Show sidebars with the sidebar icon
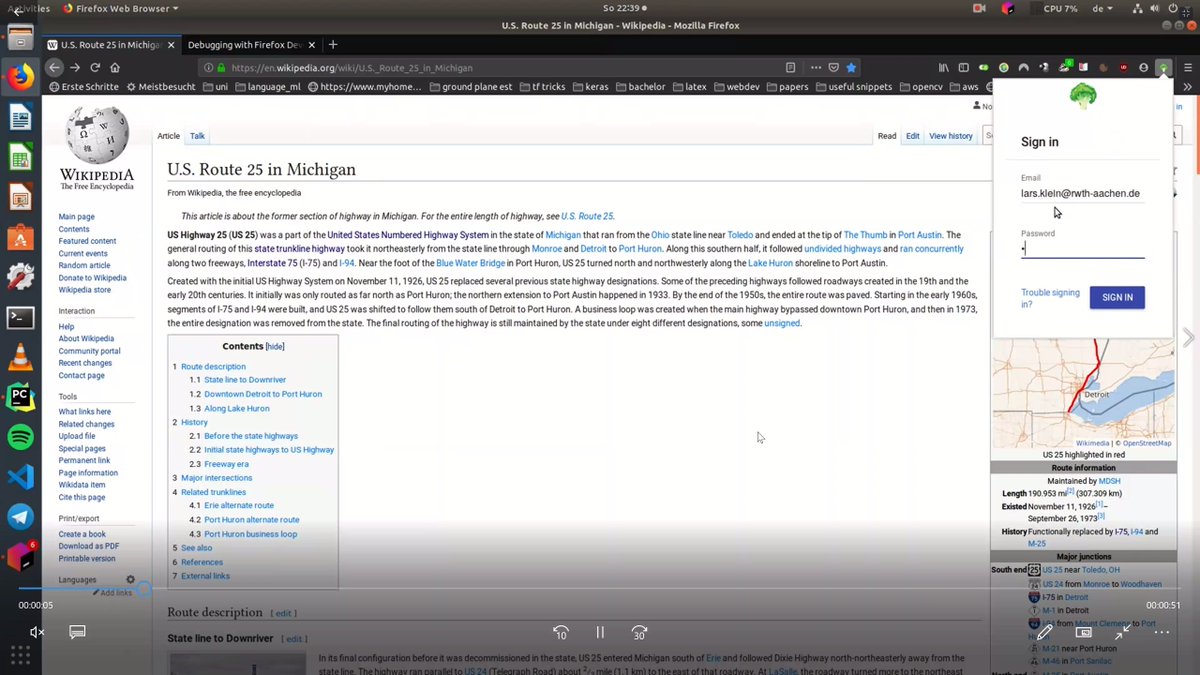This screenshot has width=1200, height=675. [x=963, y=68]
